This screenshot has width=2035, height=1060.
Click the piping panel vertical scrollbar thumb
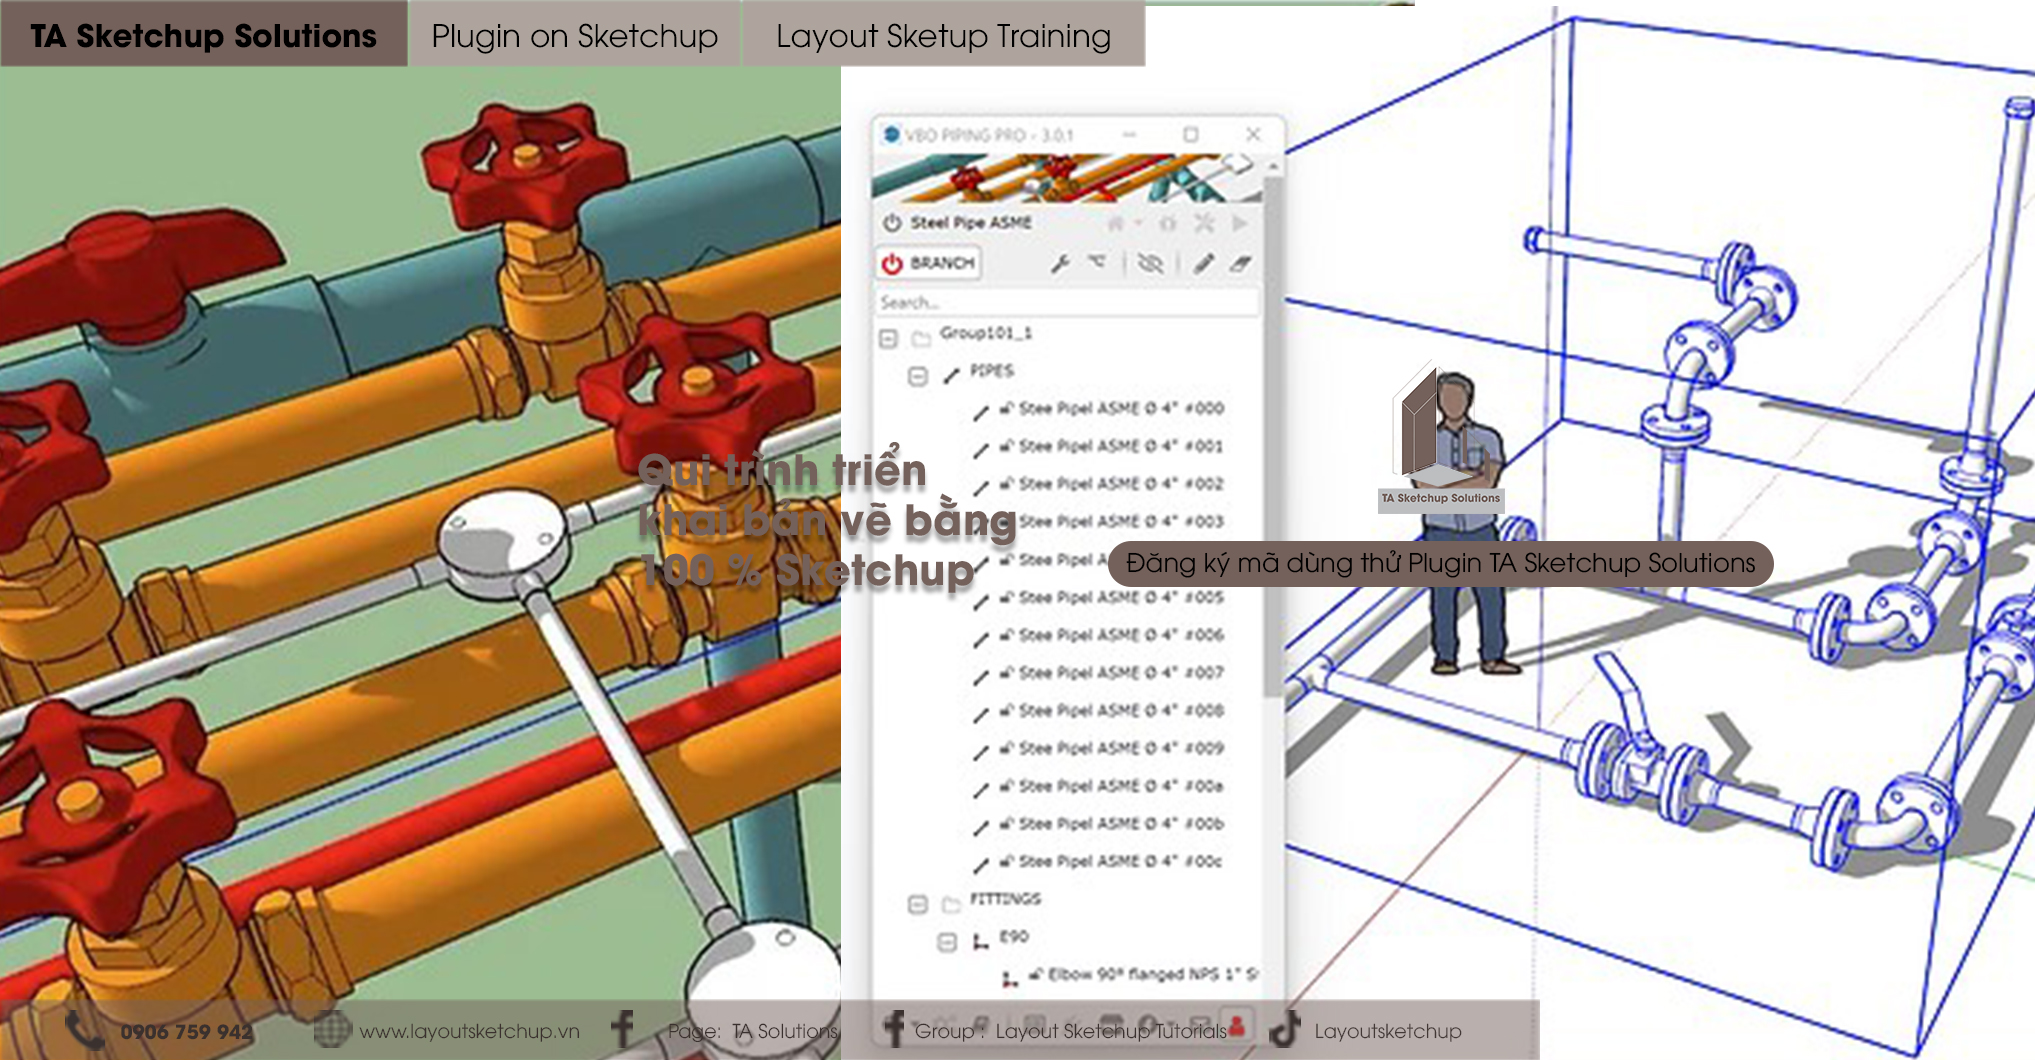(x=1273, y=436)
